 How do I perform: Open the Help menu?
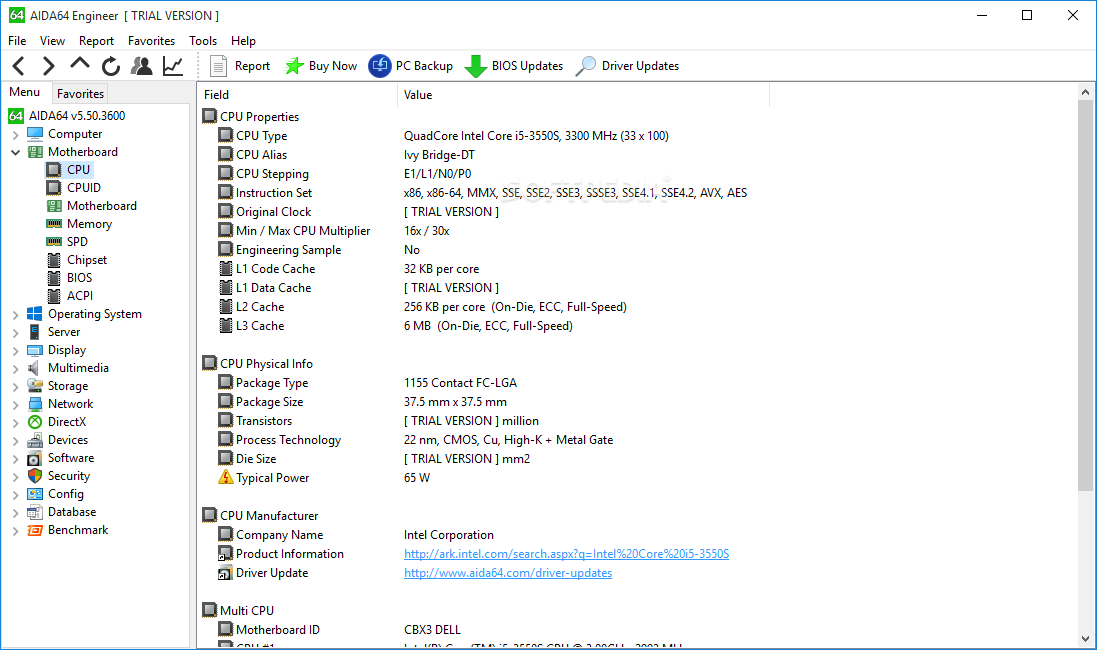(x=243, y=41)
